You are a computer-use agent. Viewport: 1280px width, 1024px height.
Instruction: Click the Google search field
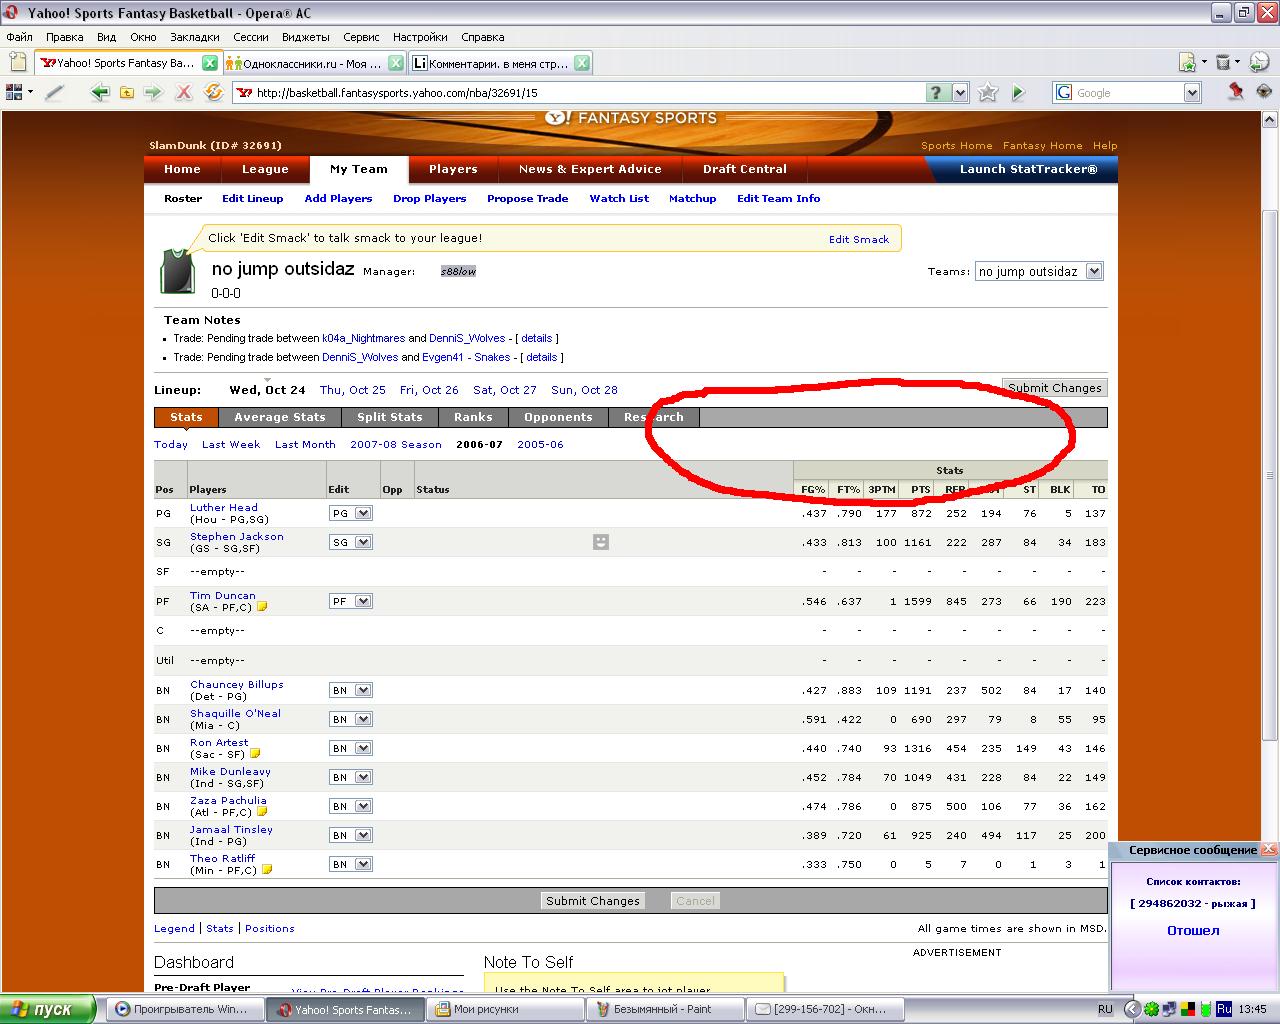click(x=1128, y=92)
